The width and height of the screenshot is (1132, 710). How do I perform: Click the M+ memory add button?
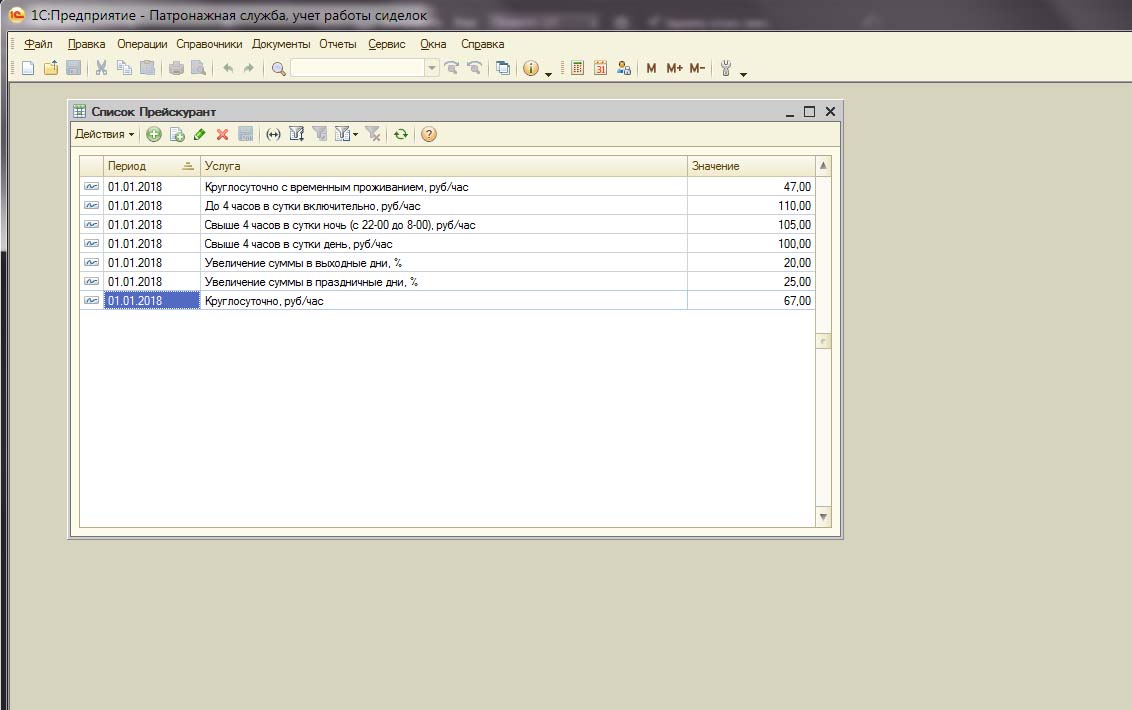click(674, 69)
